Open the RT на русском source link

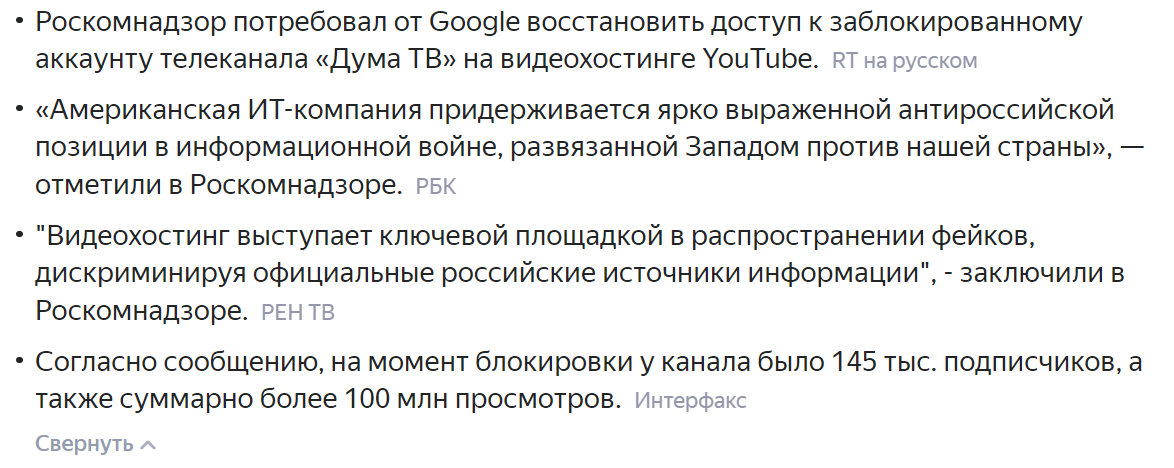904,61
